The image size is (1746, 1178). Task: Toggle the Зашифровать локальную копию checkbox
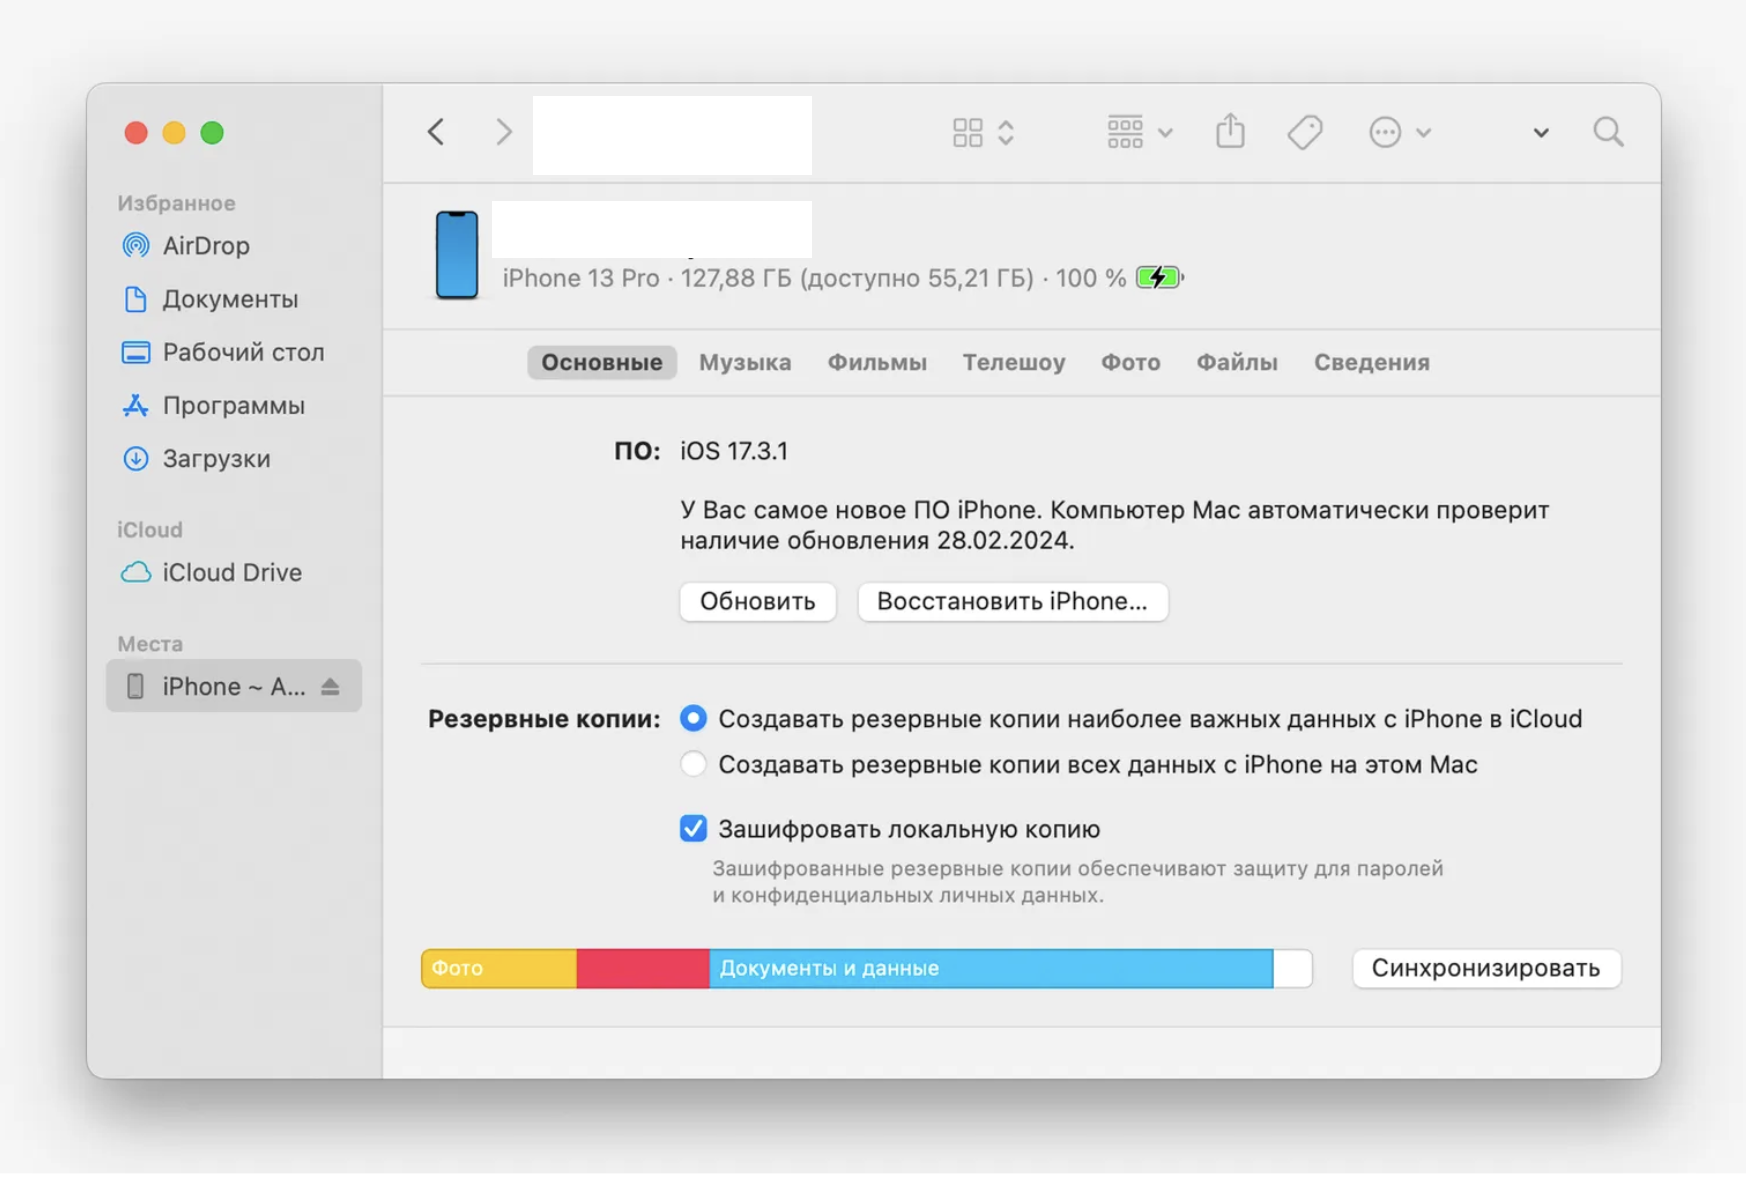[693, 828]
